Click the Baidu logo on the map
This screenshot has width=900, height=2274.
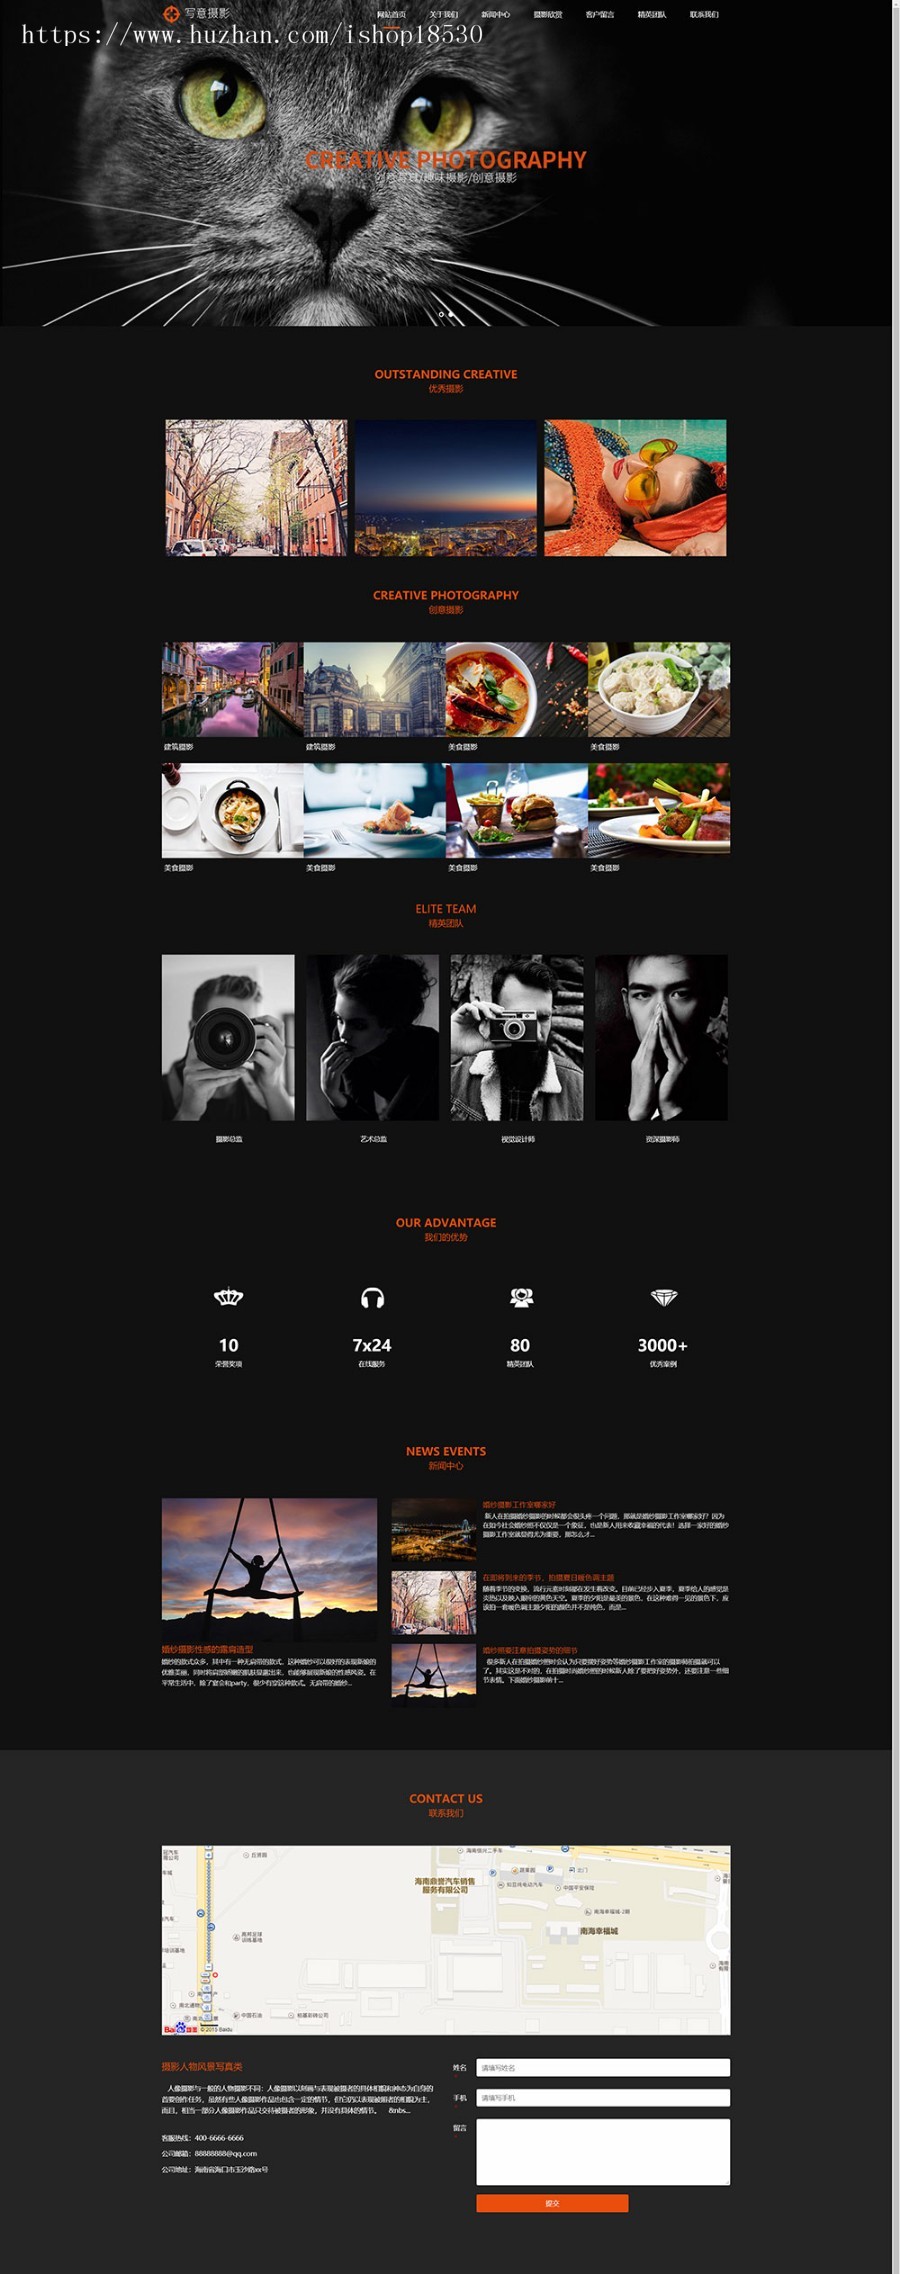click(x=180, y=2028)
